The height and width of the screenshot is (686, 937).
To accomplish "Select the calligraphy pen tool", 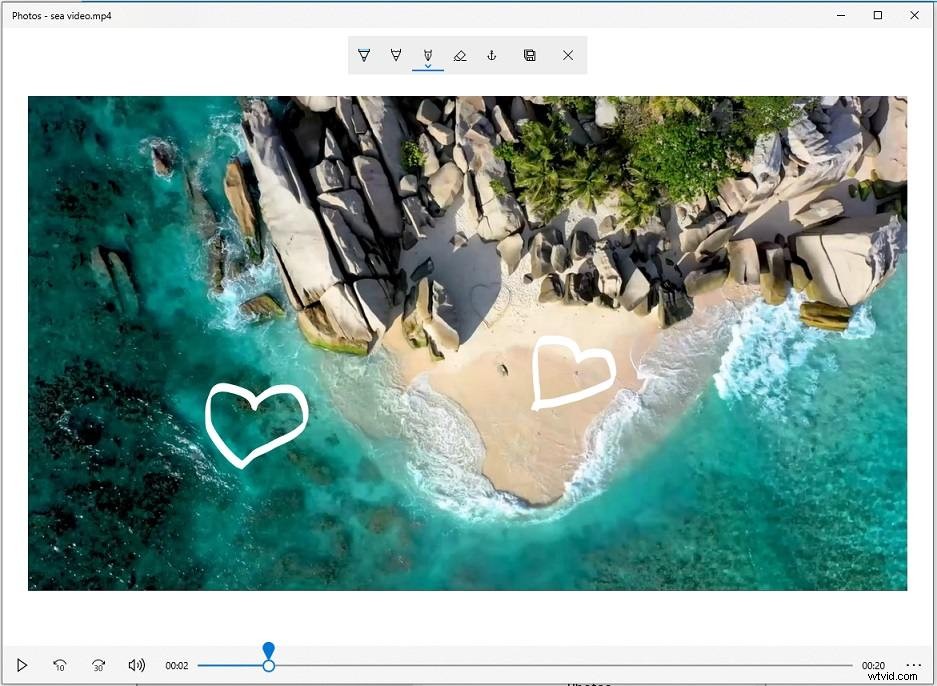I will click(x=428, y=53).
